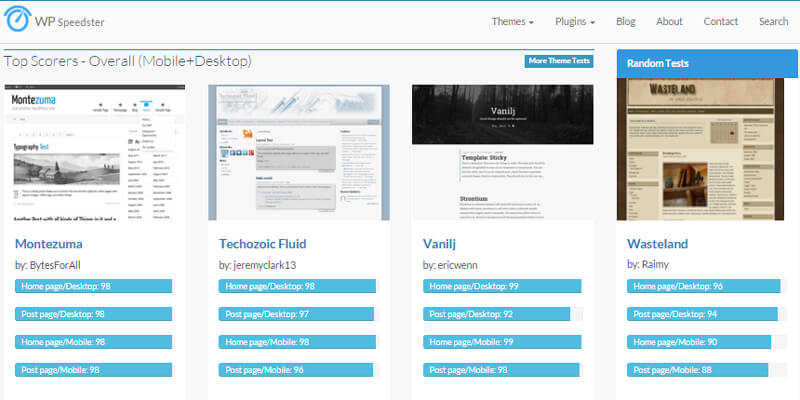Click the author text 'by: jeremyclark13'
The width and height of the screenshot is (800, 400).
(x=258, y=265)
